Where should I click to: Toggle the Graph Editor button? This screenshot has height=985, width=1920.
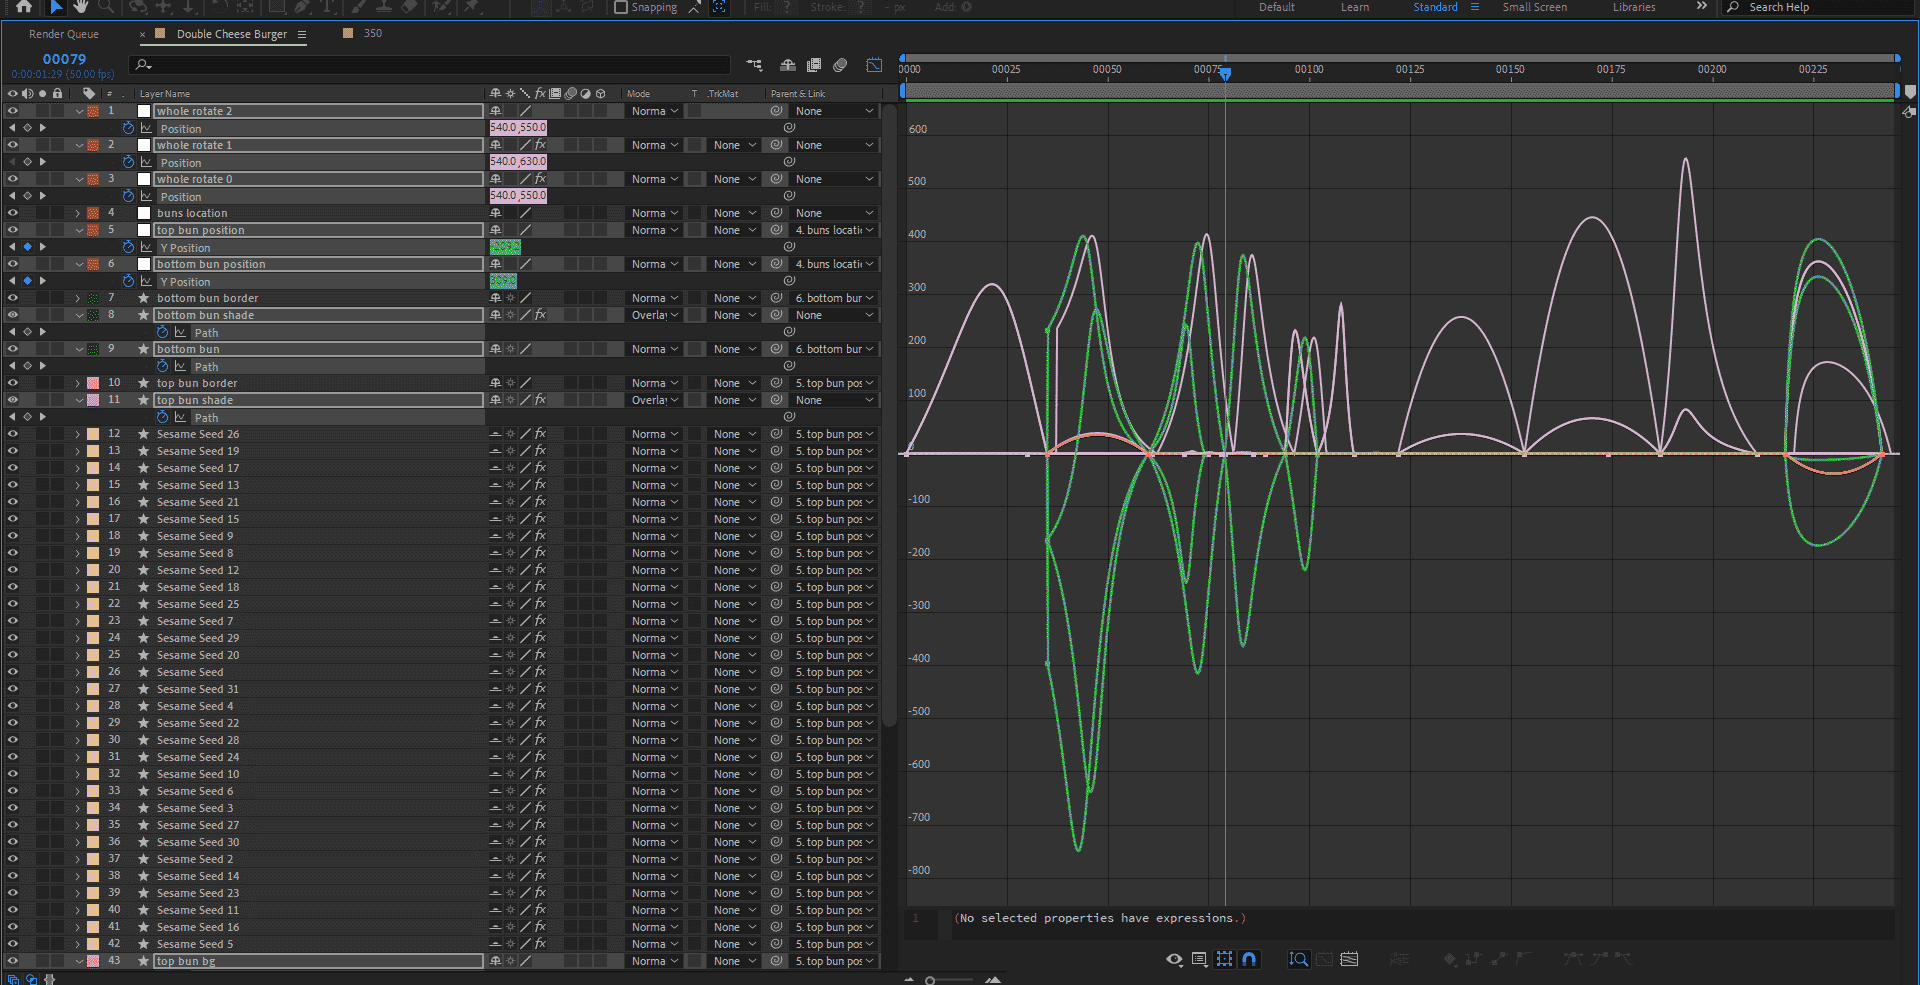click(x=874, y=65)
